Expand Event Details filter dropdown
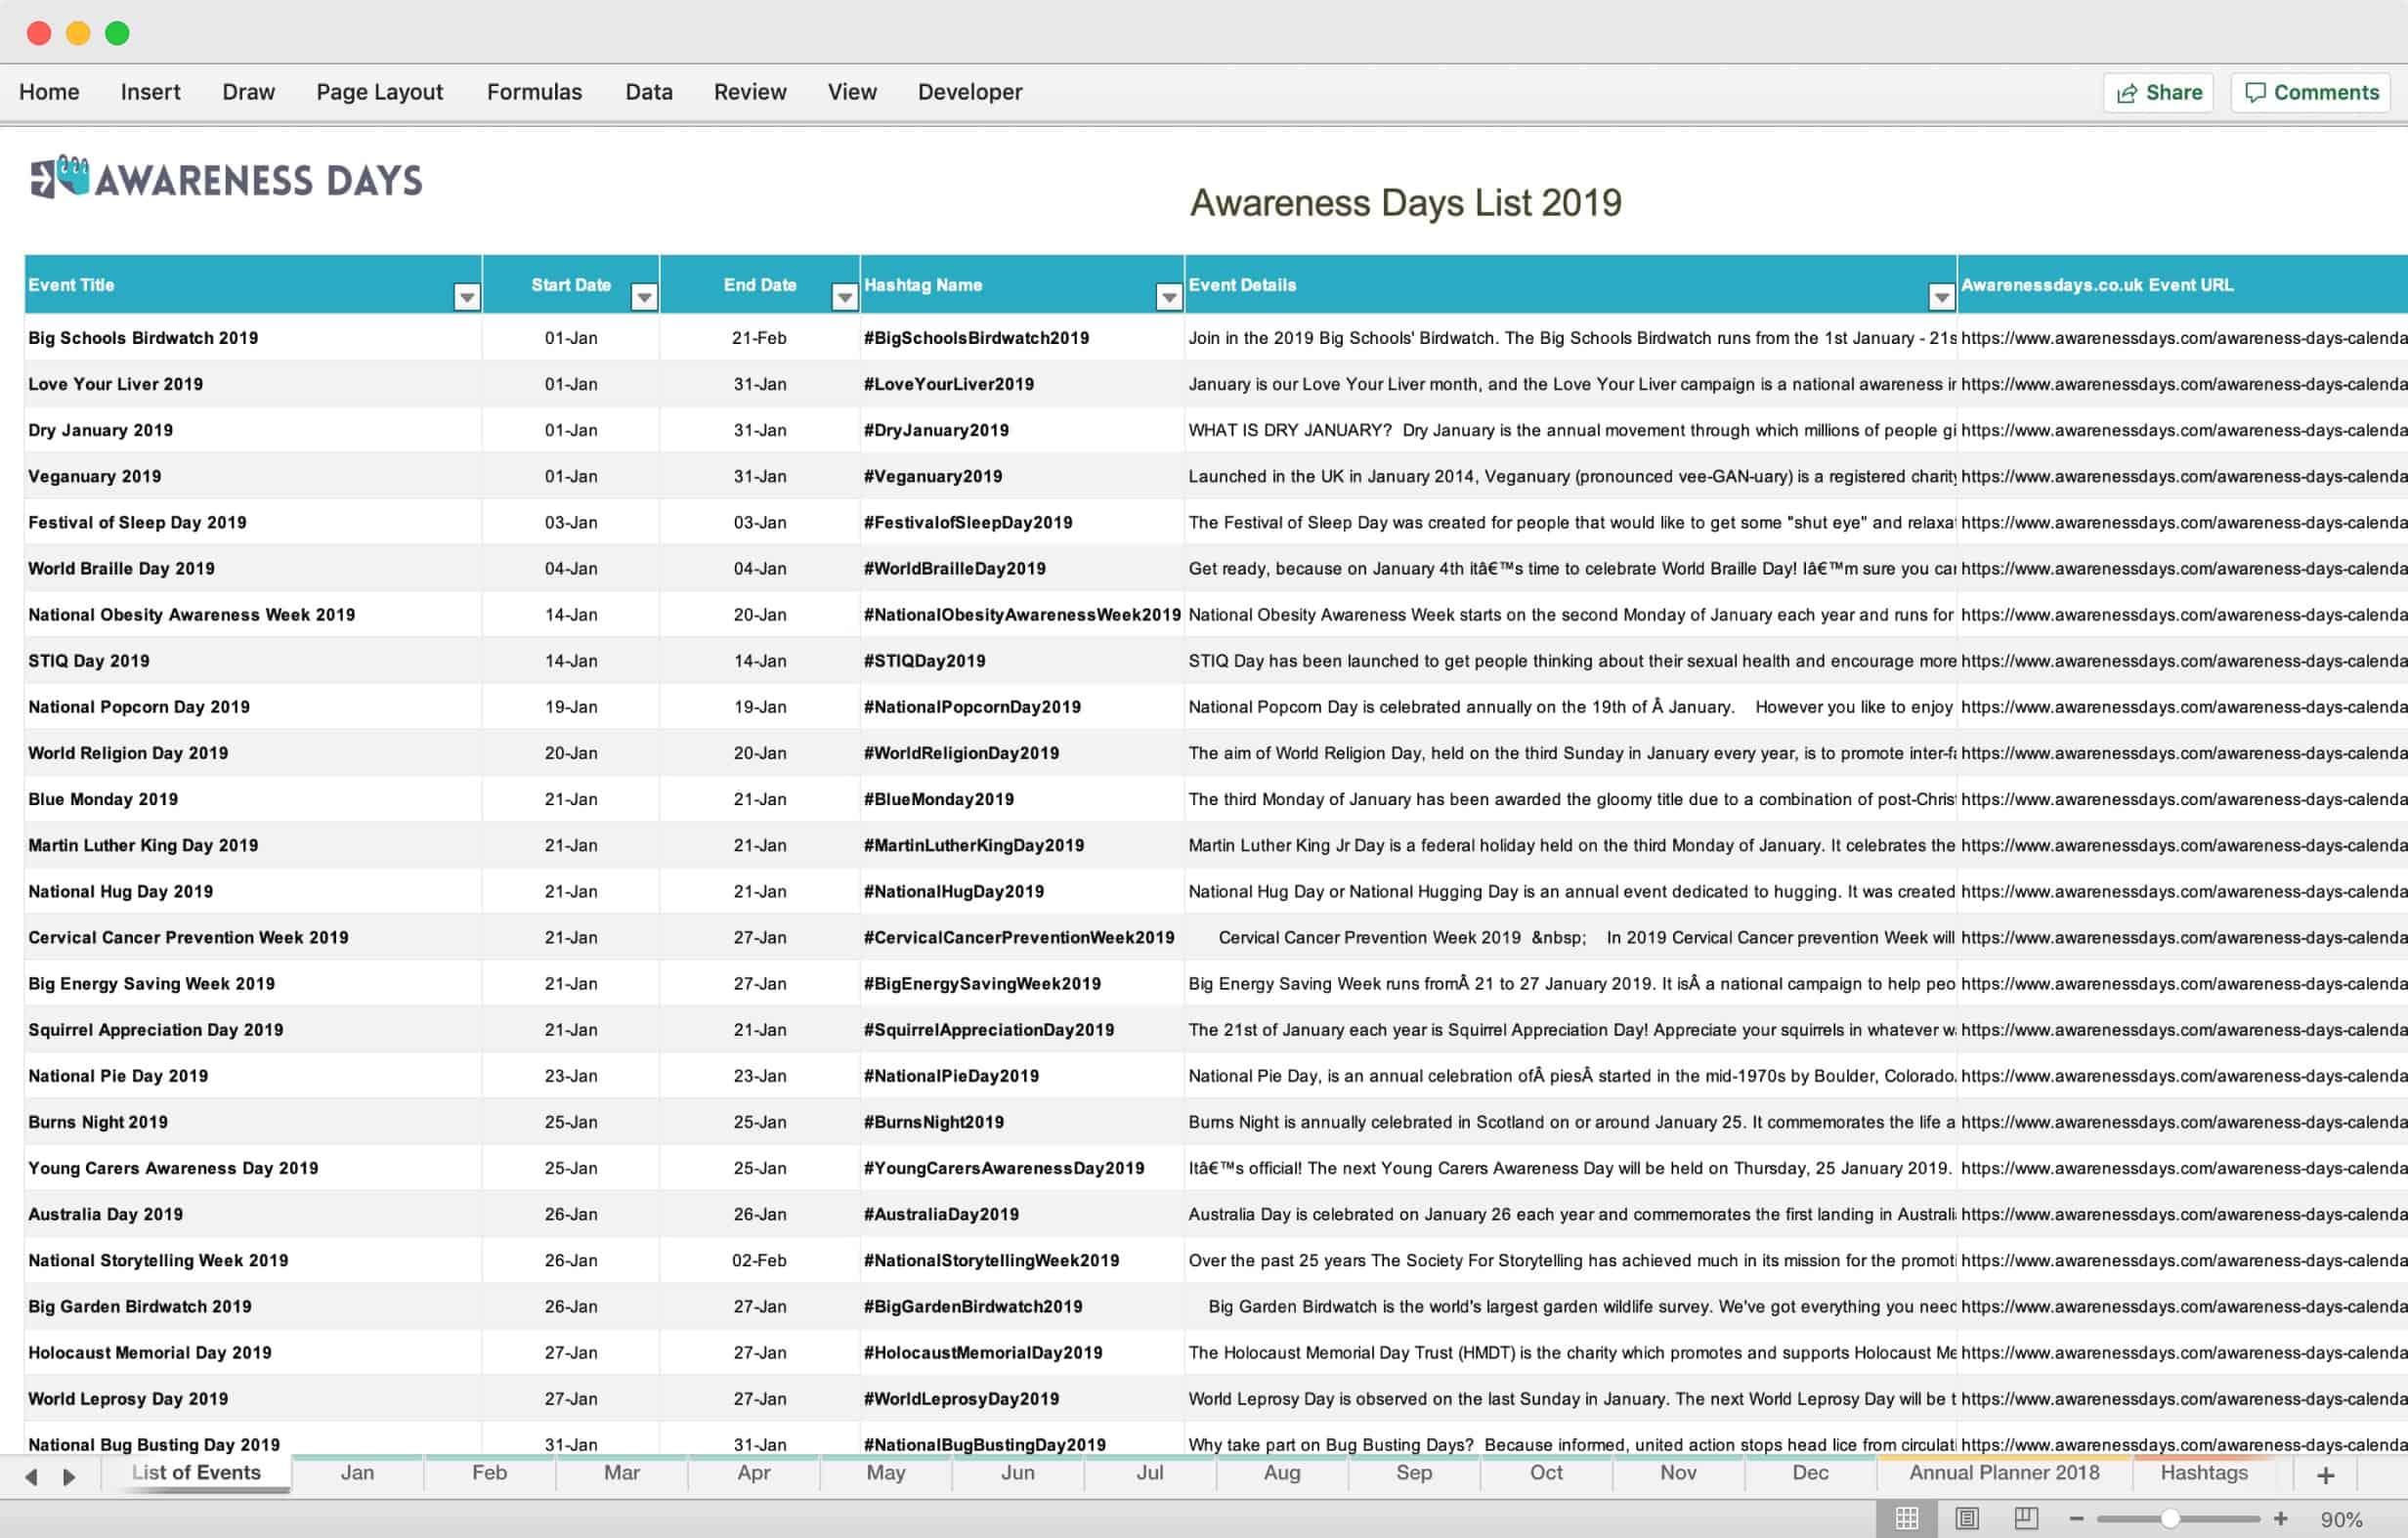Image resolution: width=2408 pixels, height=1538 pixels. point(1941,297)
